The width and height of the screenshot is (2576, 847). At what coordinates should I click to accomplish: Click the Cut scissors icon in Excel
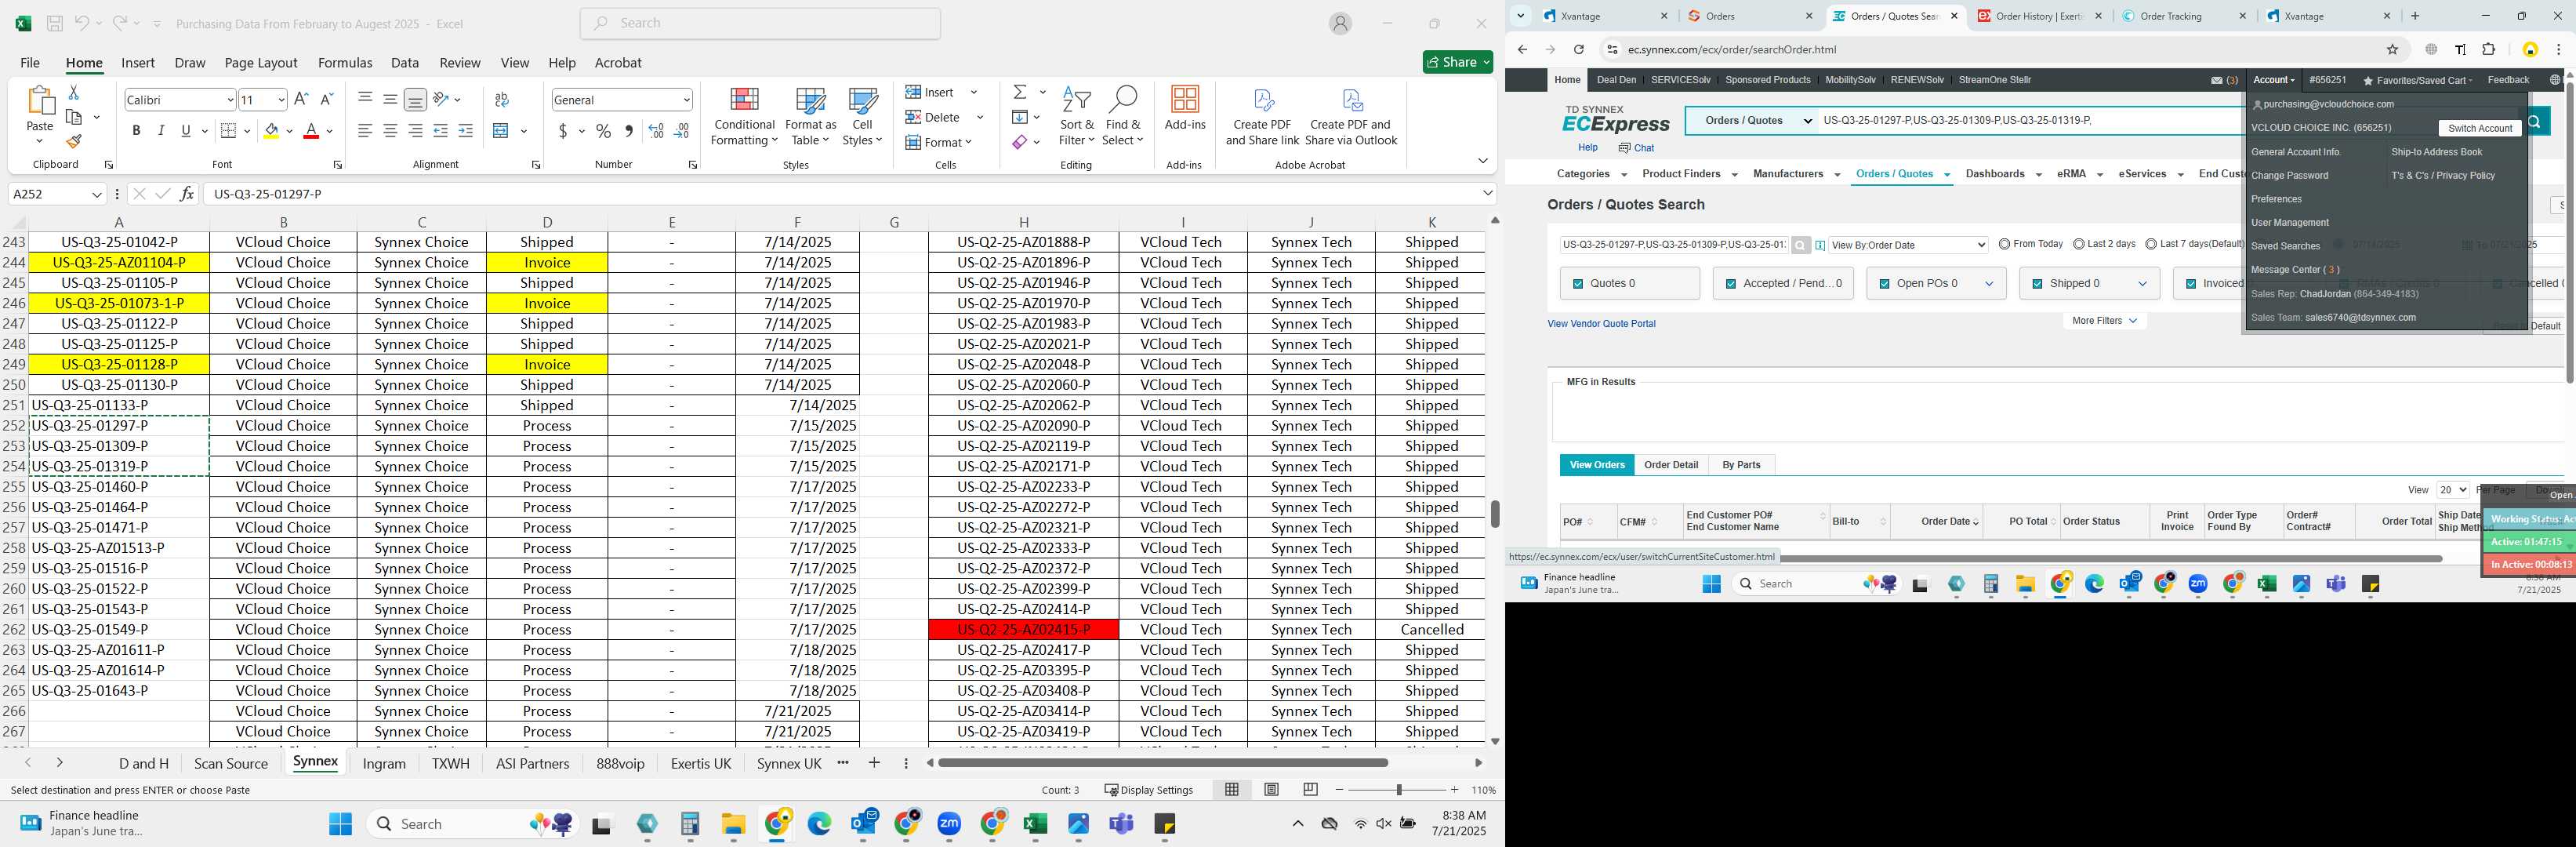pyautogui.click(x=73, y=92)
